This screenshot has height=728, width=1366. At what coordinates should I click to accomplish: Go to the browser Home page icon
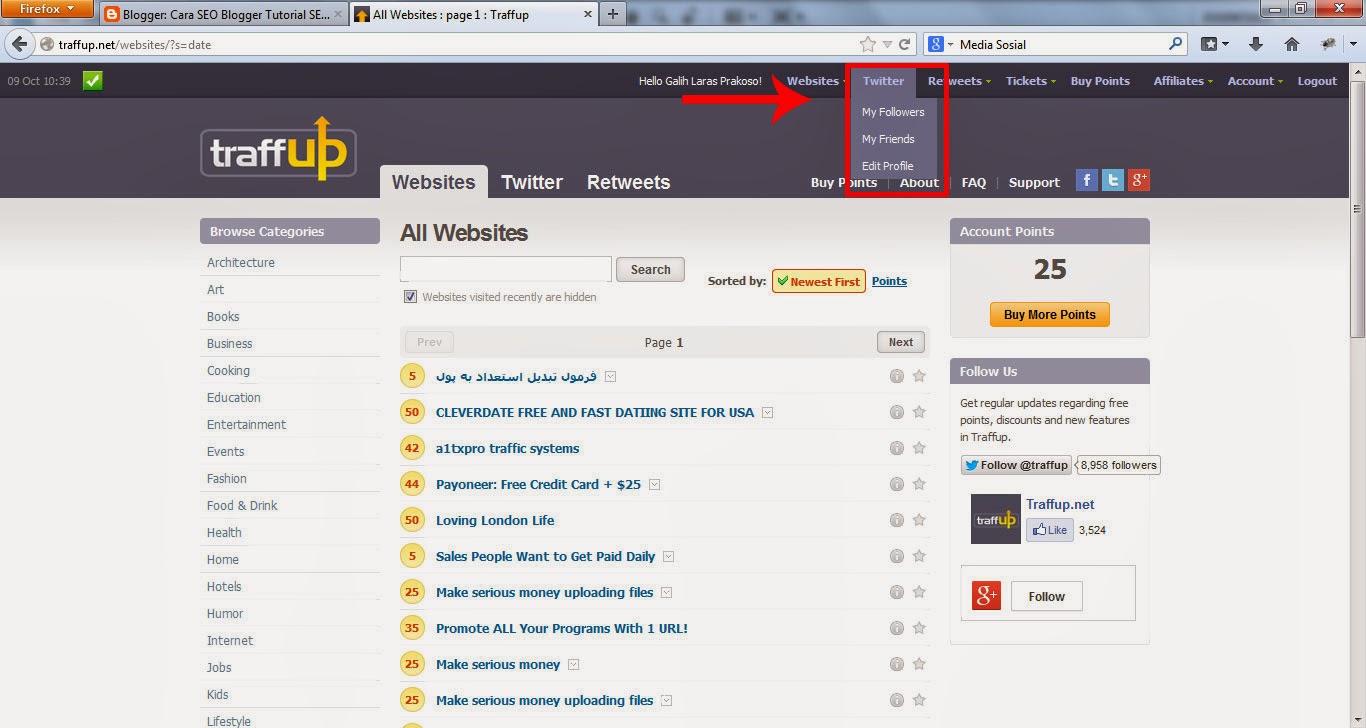[x=1292, y=44]
